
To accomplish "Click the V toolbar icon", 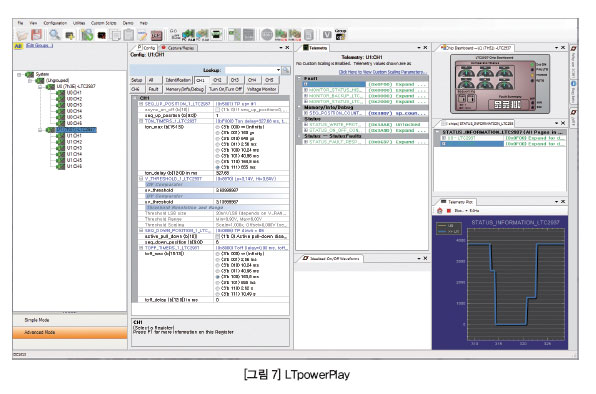I will [x=327, y=35].
